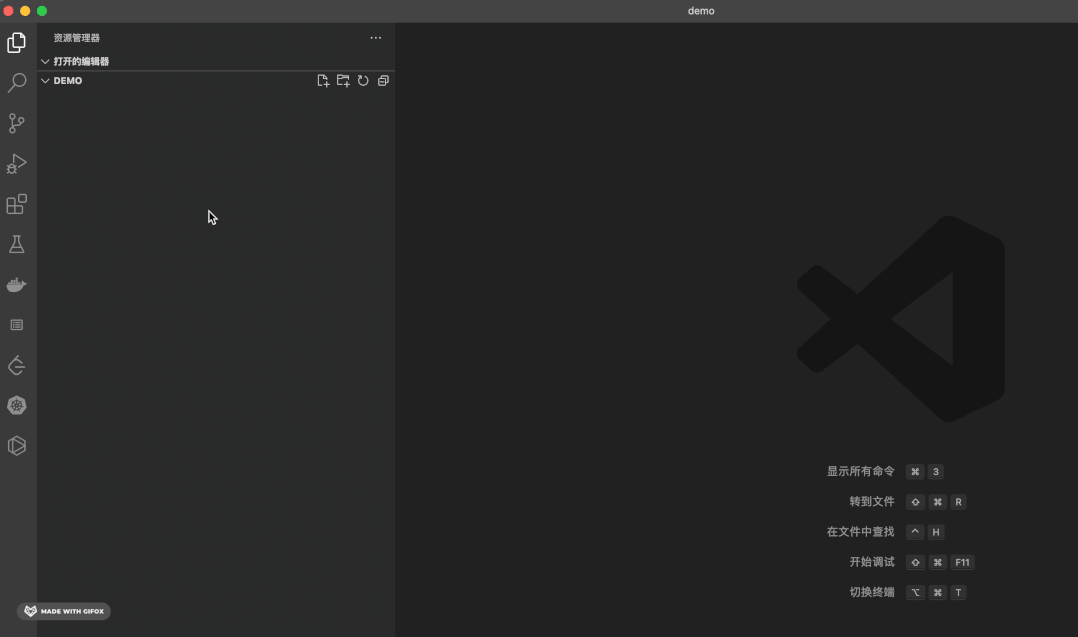Image resolution: width=1078 pixels, height=637 pixels.
Task: Open the Explorer view in activity bar
Action: pyautogui.click(x=16, y=43)
